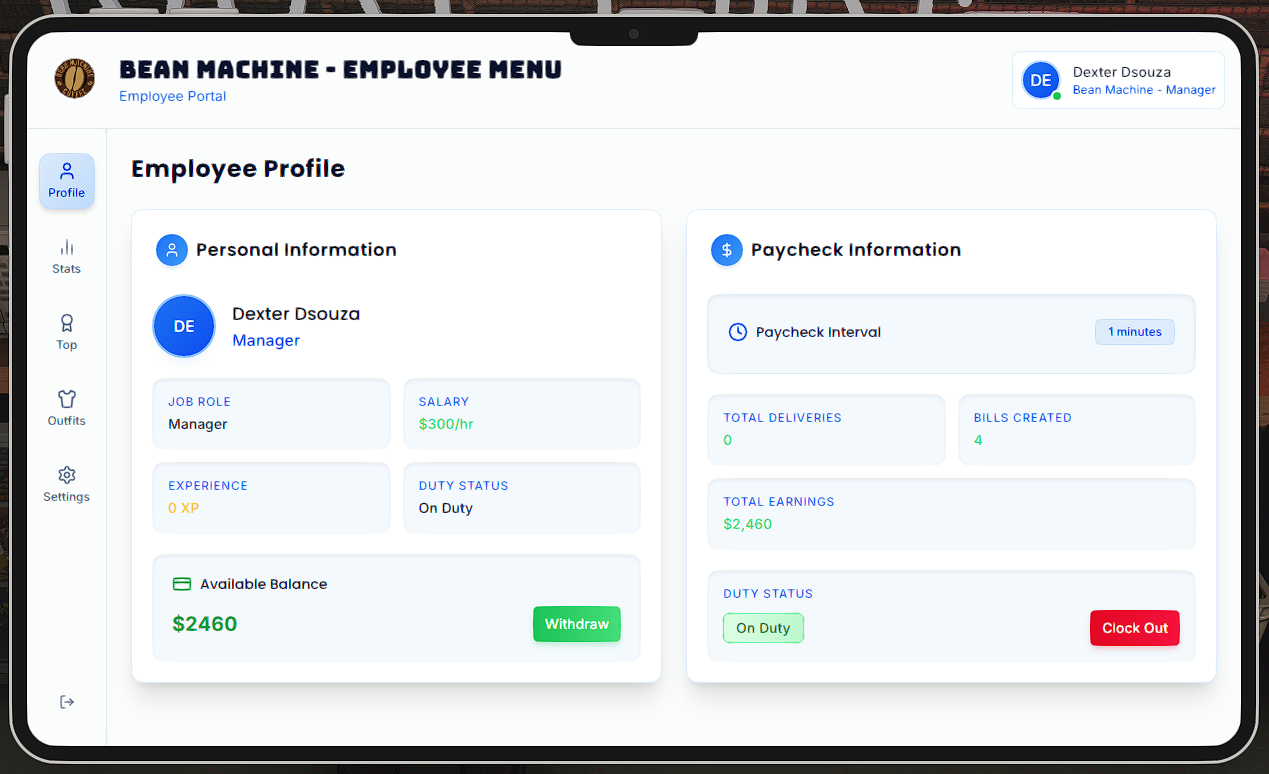Click the 1 minutes interval badge
Viewport: 1269px width, 774px height.
pyautogui.click(x=1135, y=332)
